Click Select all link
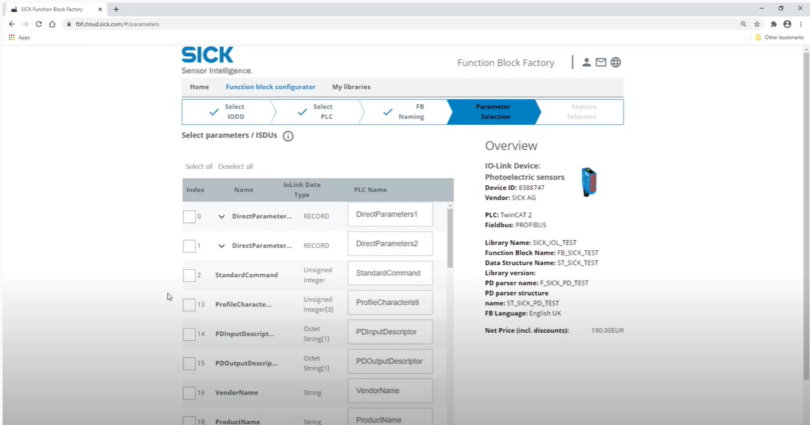The image size is (810, 425). (x=199, y=166)
